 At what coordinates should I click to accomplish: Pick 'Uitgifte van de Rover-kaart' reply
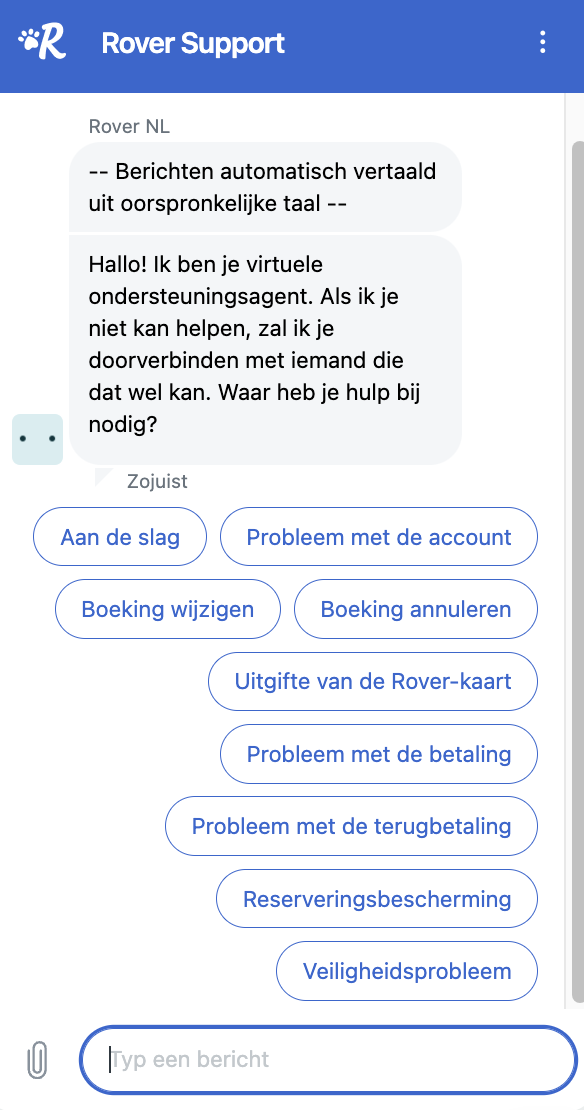click(373, 681)
